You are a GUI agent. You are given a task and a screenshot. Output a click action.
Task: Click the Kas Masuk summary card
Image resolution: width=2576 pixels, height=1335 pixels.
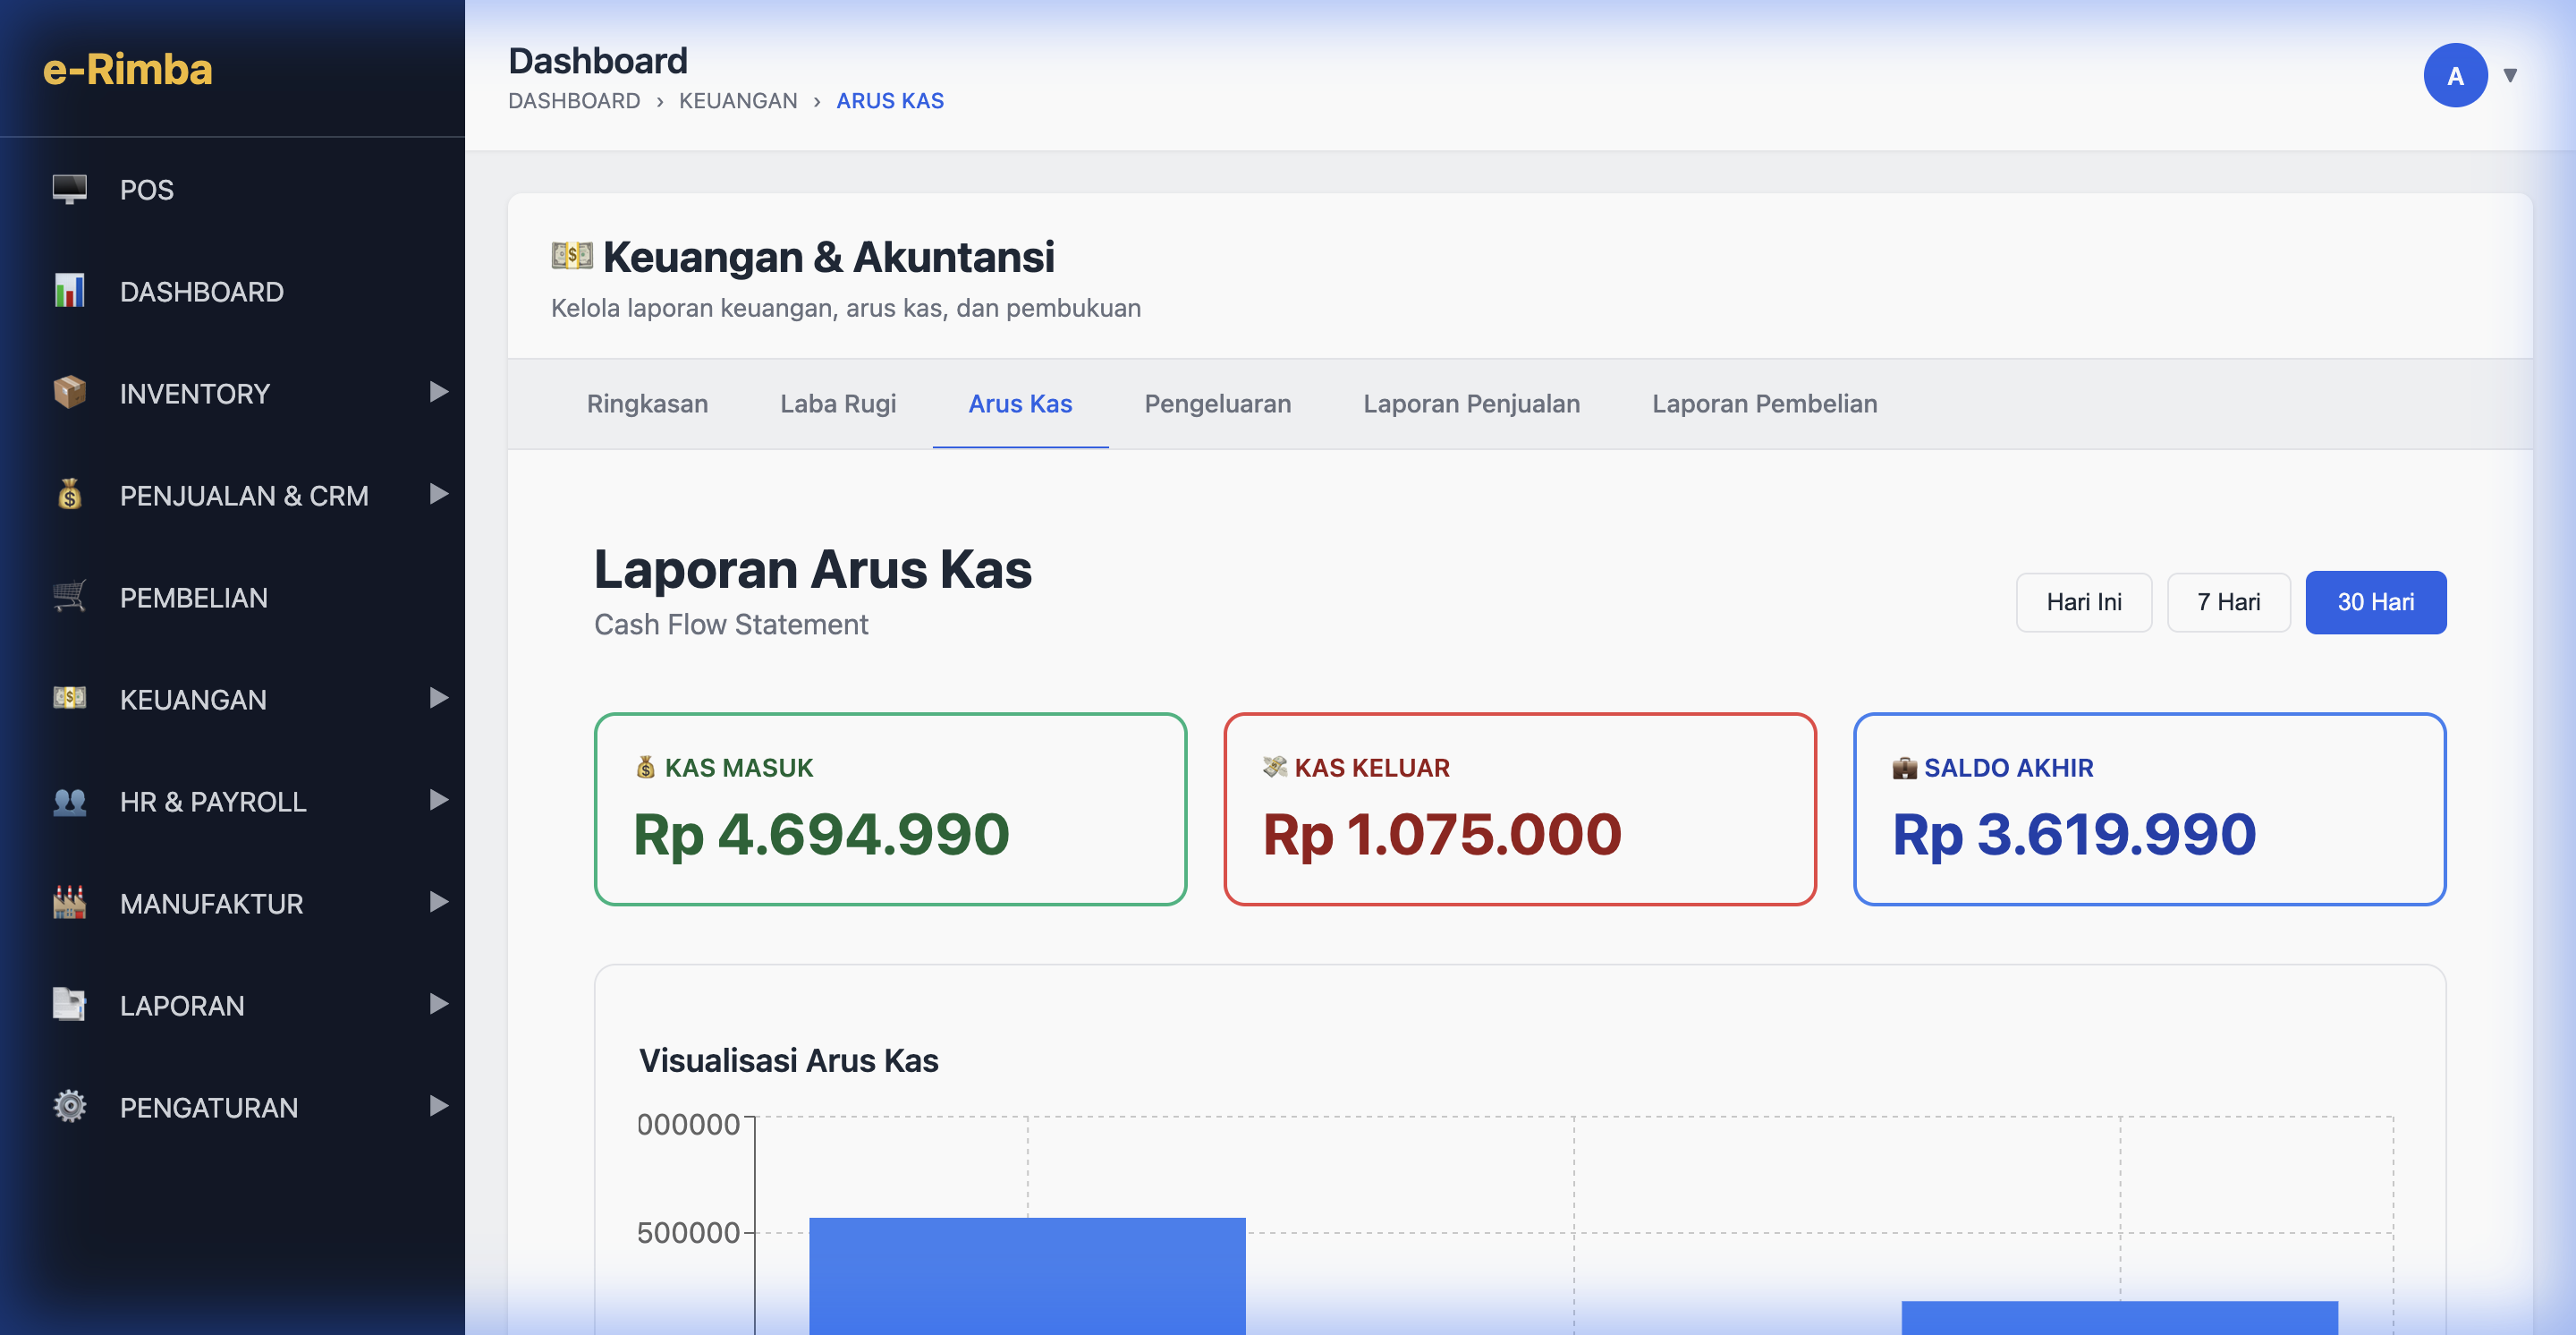(889, 808)
